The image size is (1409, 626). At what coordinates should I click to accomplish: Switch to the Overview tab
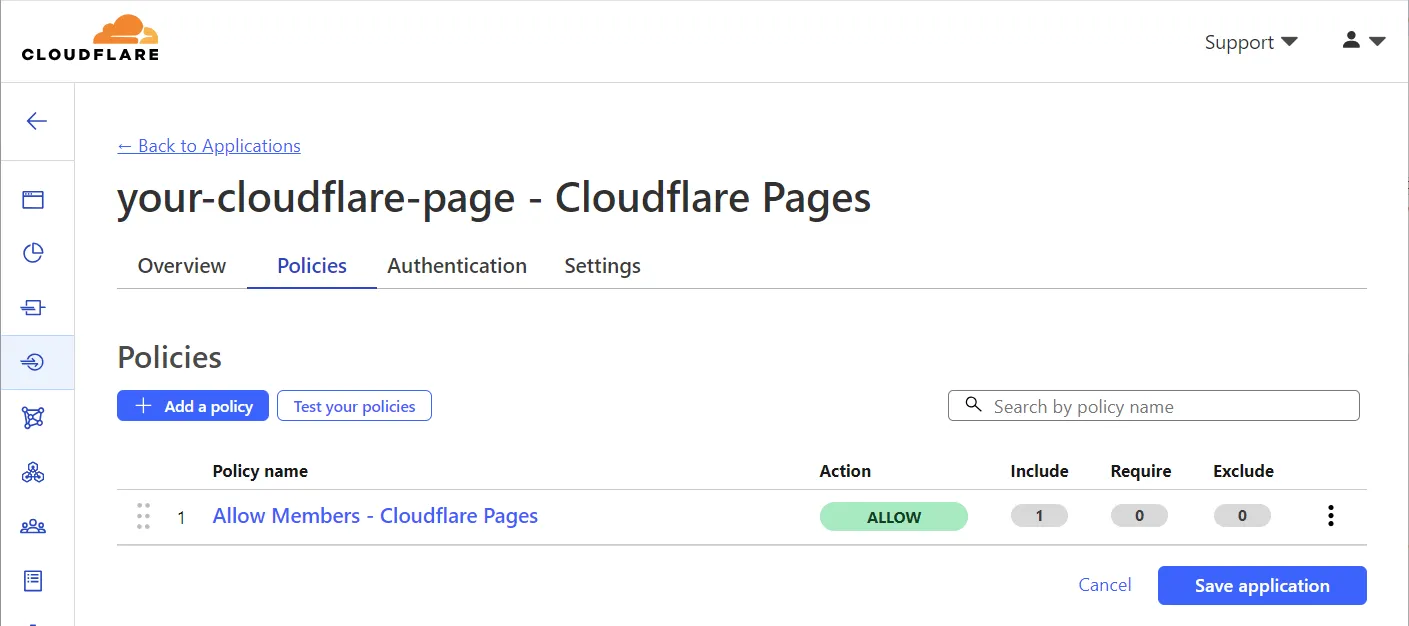[x=182, y=266]
